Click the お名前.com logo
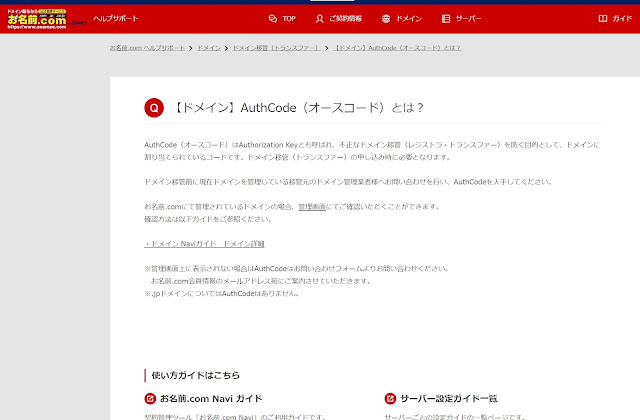 [x=37, y=19]
